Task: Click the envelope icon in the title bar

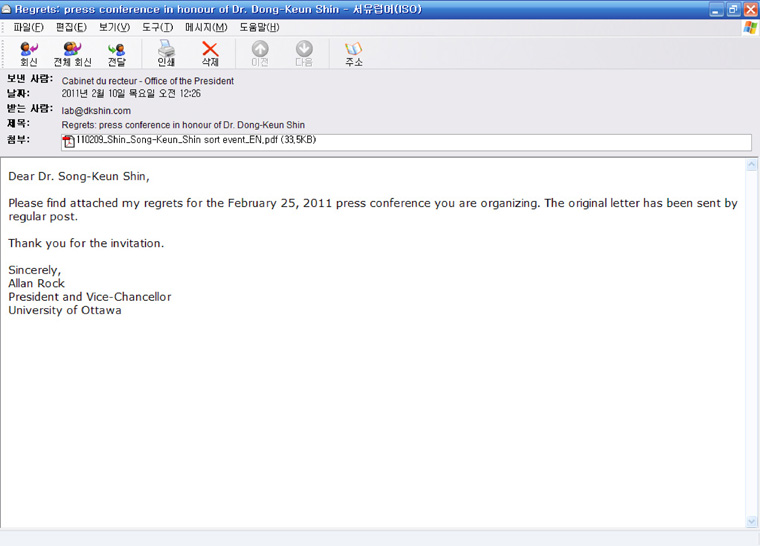Action: point(7,9)
